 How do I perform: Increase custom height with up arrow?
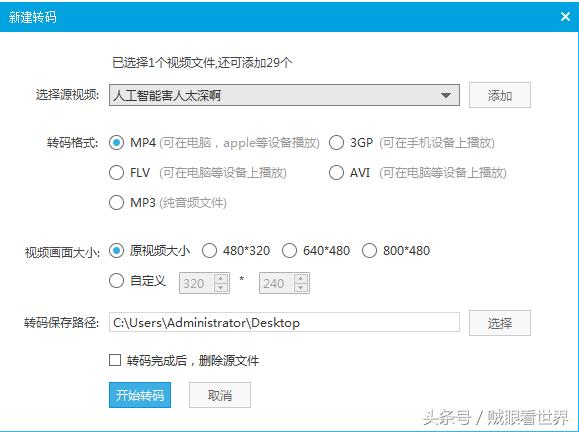click(x=301, y=278)
